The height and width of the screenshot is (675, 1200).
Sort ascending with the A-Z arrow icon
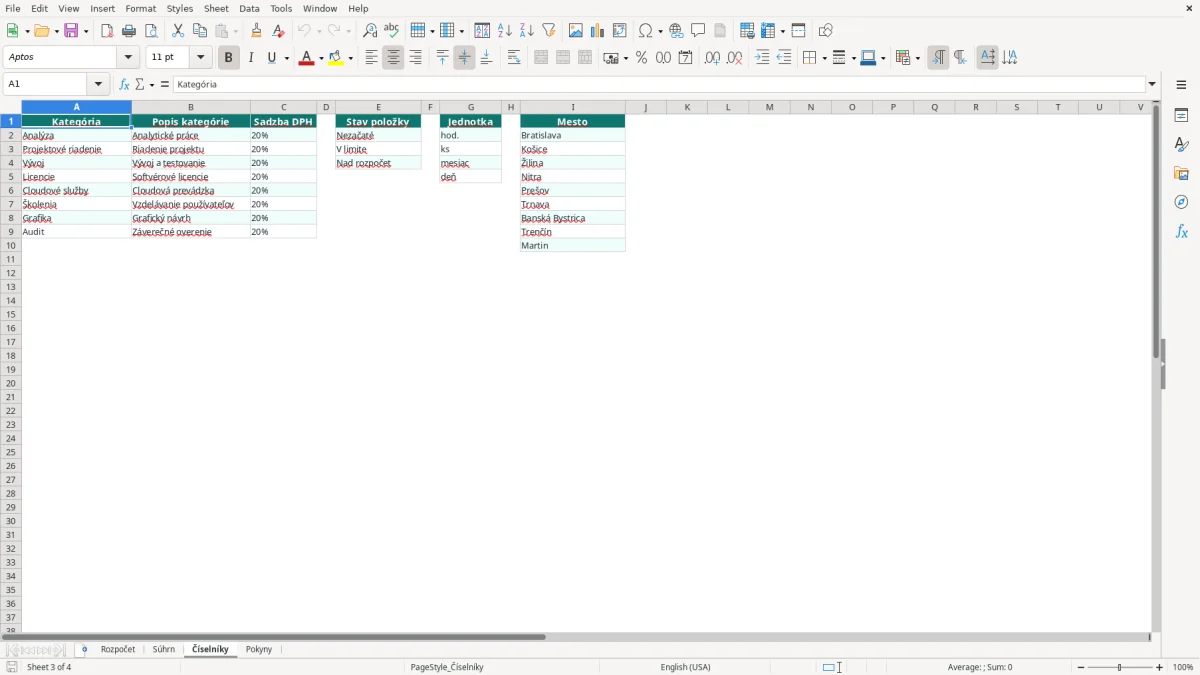click(x=505, y=31)
